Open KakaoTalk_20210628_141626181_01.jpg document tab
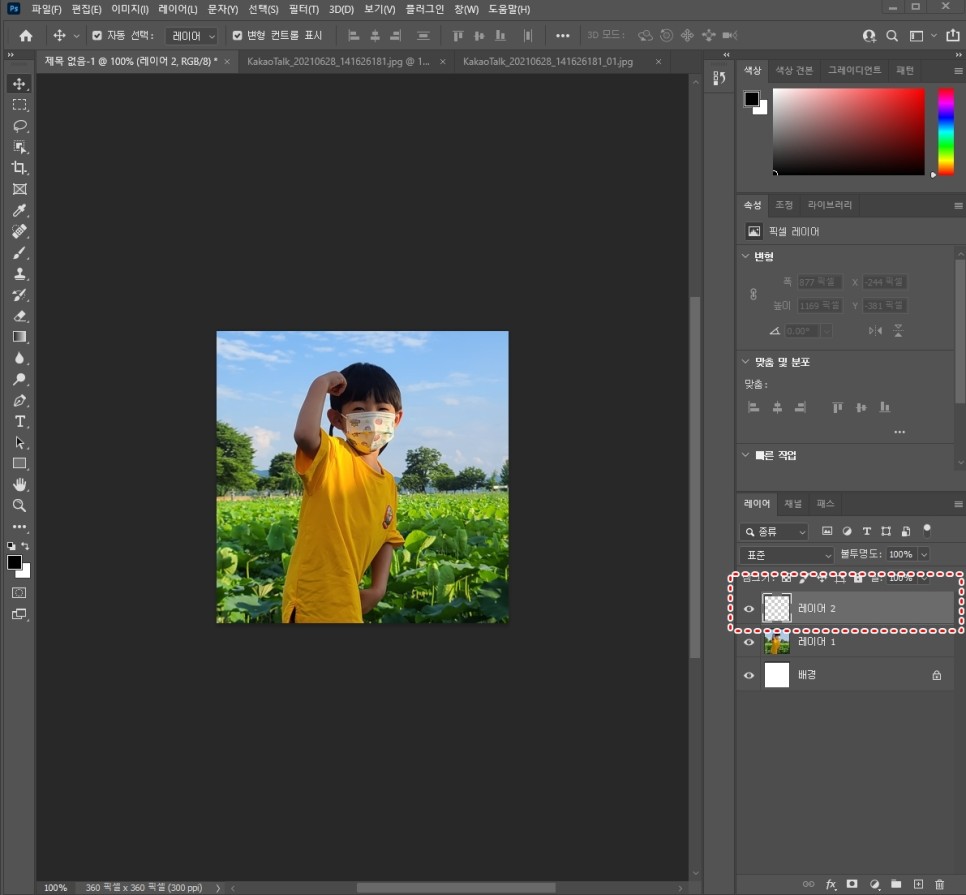The width and height of the screenshot is (966, 895). pyautogui.click(x=548, y=62)
